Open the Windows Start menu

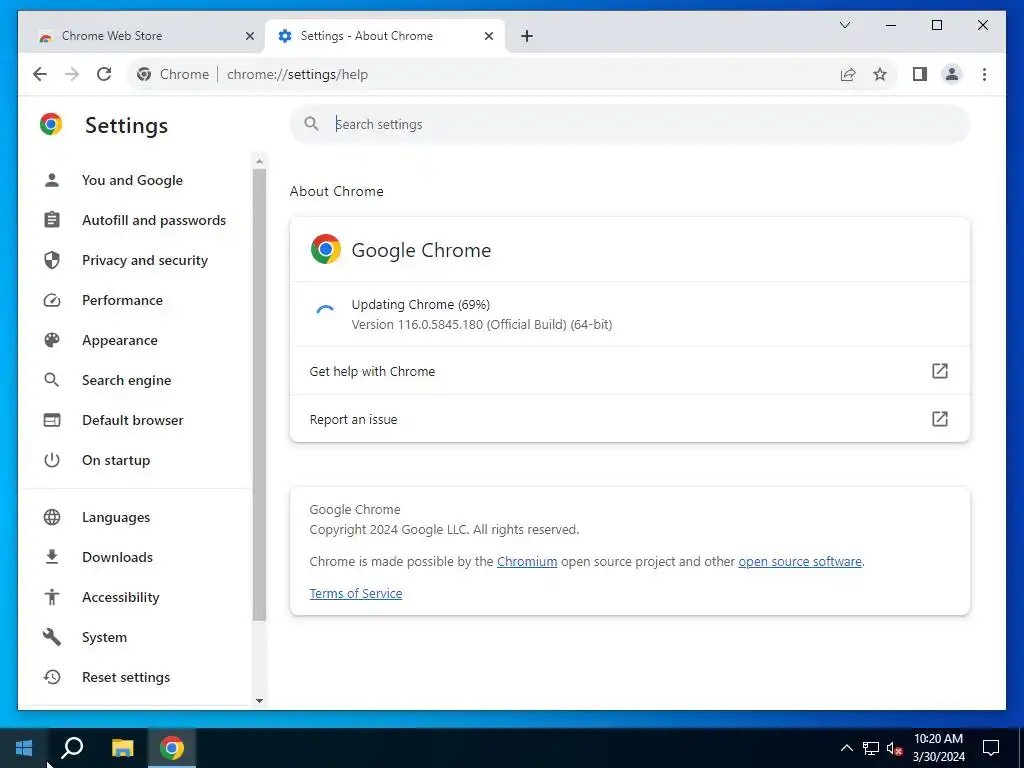pyautogui.click(x=24, y=748)
